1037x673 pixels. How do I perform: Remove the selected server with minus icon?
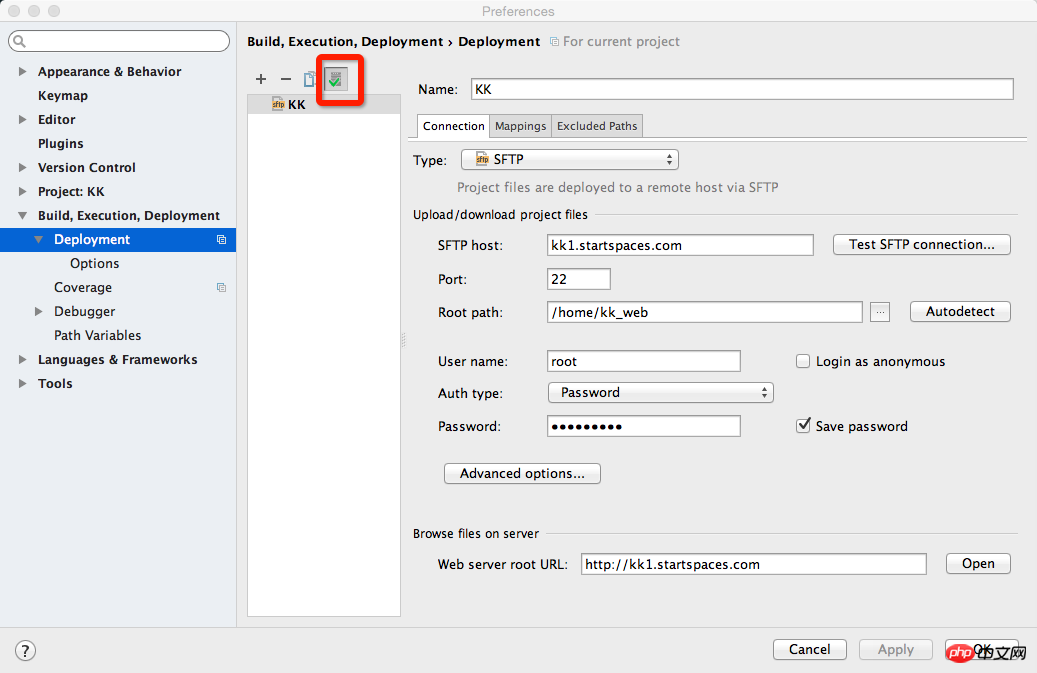[286, 79]
